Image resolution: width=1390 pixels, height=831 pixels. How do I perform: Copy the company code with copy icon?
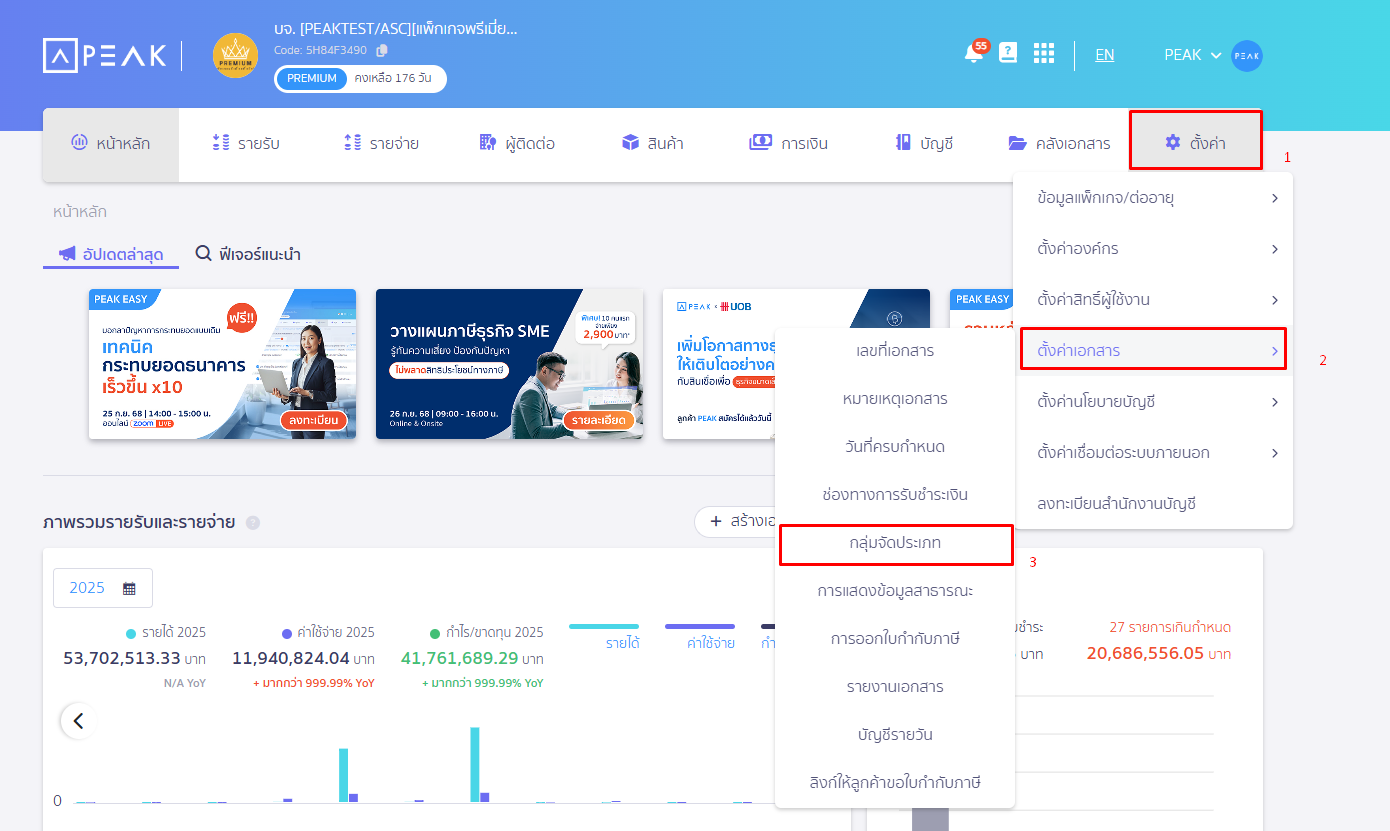[x=382, y=50]
